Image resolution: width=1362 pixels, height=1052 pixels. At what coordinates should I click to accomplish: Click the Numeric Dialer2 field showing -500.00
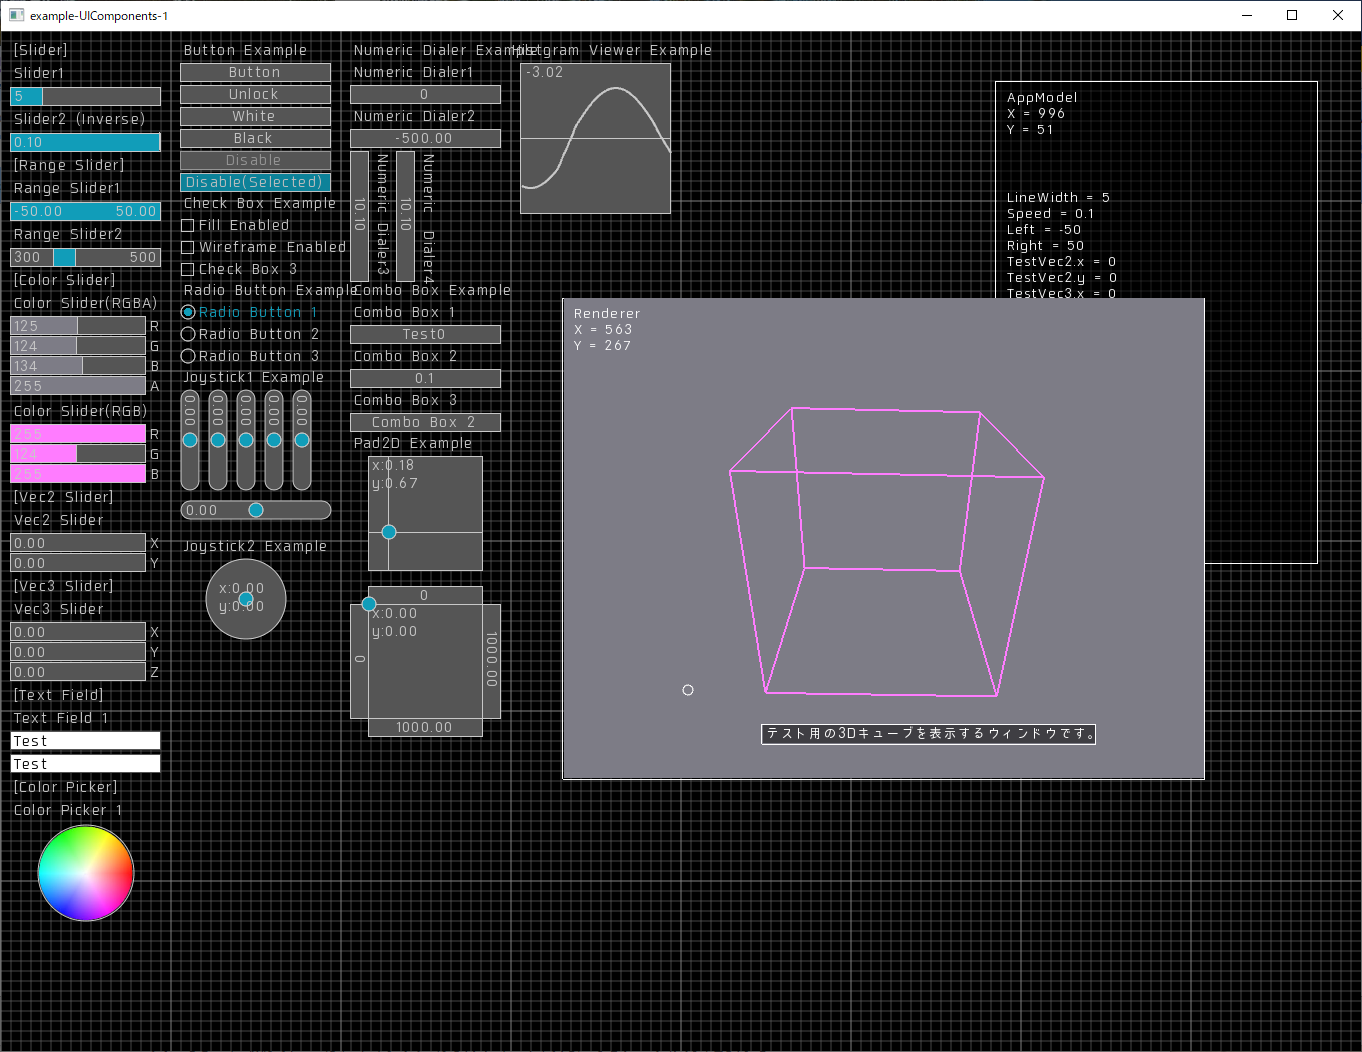click(425, 138)
